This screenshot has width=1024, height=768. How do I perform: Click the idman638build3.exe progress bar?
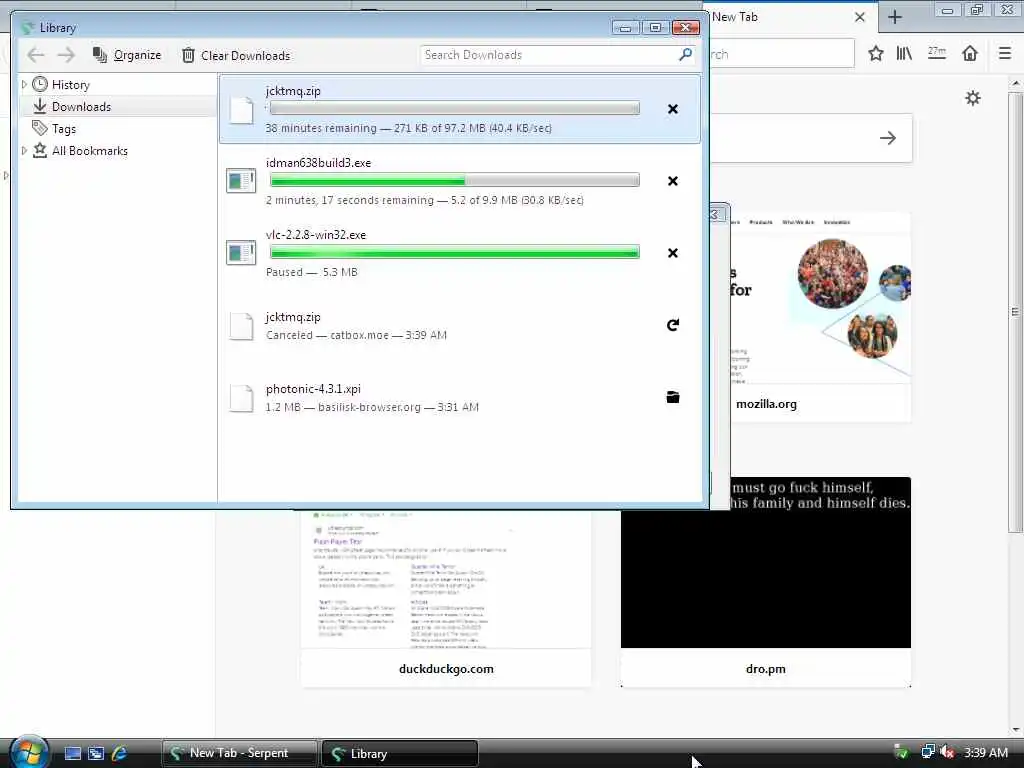[455, 180]
